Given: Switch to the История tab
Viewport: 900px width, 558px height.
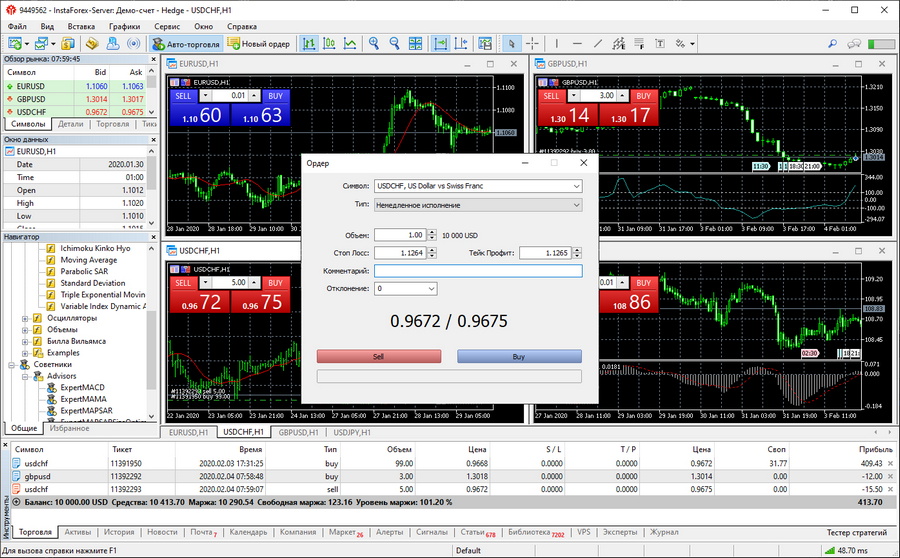Looking at the screenshot, I should (x=119, y=532).
